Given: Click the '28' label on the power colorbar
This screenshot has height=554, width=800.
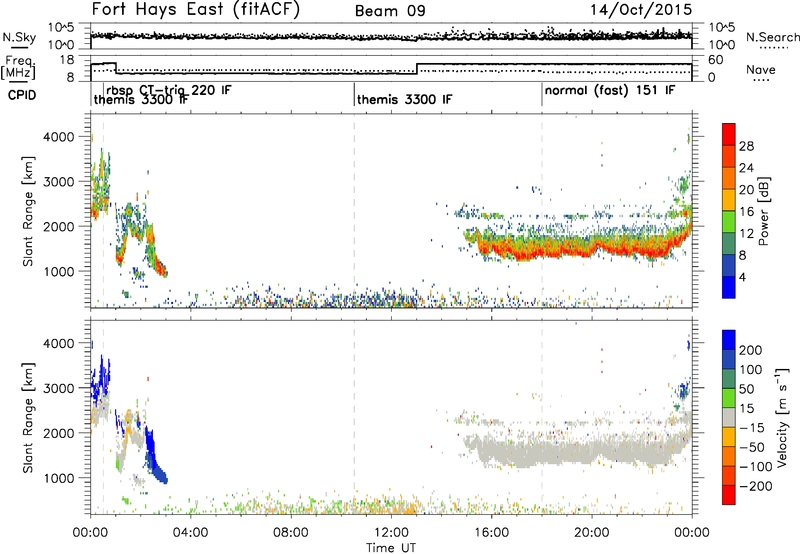Looking at the screenshot, I should click(x=746, y=146).
